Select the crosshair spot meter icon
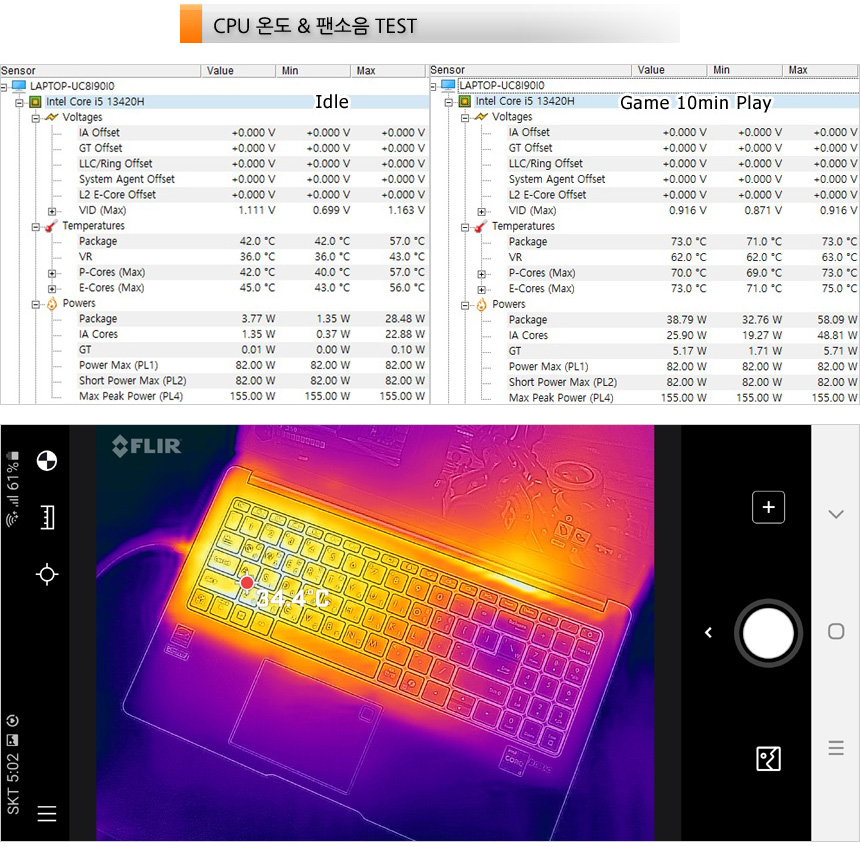Screen dimensions: 860x847 pyautogui.click(x=46, y=574)
